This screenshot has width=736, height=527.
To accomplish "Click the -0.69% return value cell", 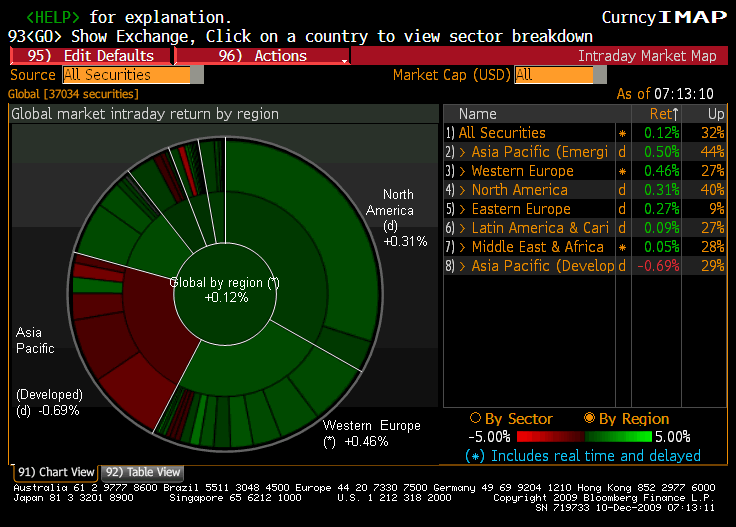I will coord(658,266).
